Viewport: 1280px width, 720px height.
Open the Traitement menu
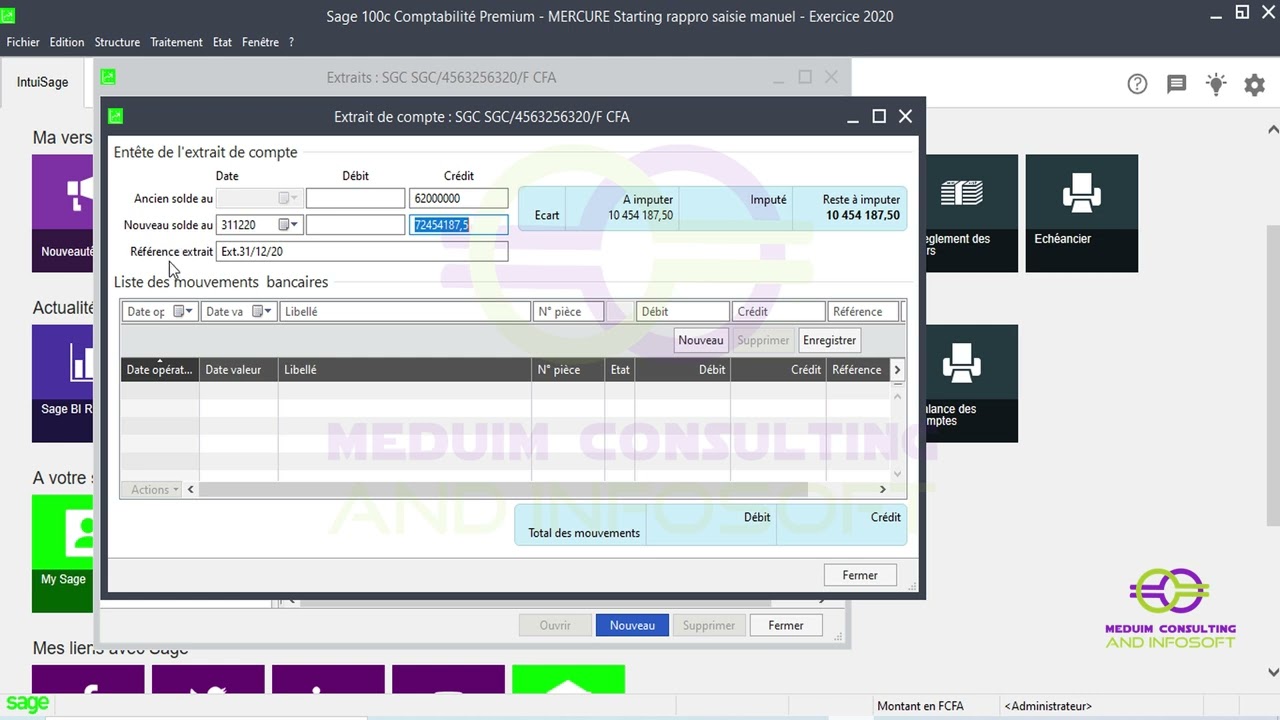coord(176,42)
